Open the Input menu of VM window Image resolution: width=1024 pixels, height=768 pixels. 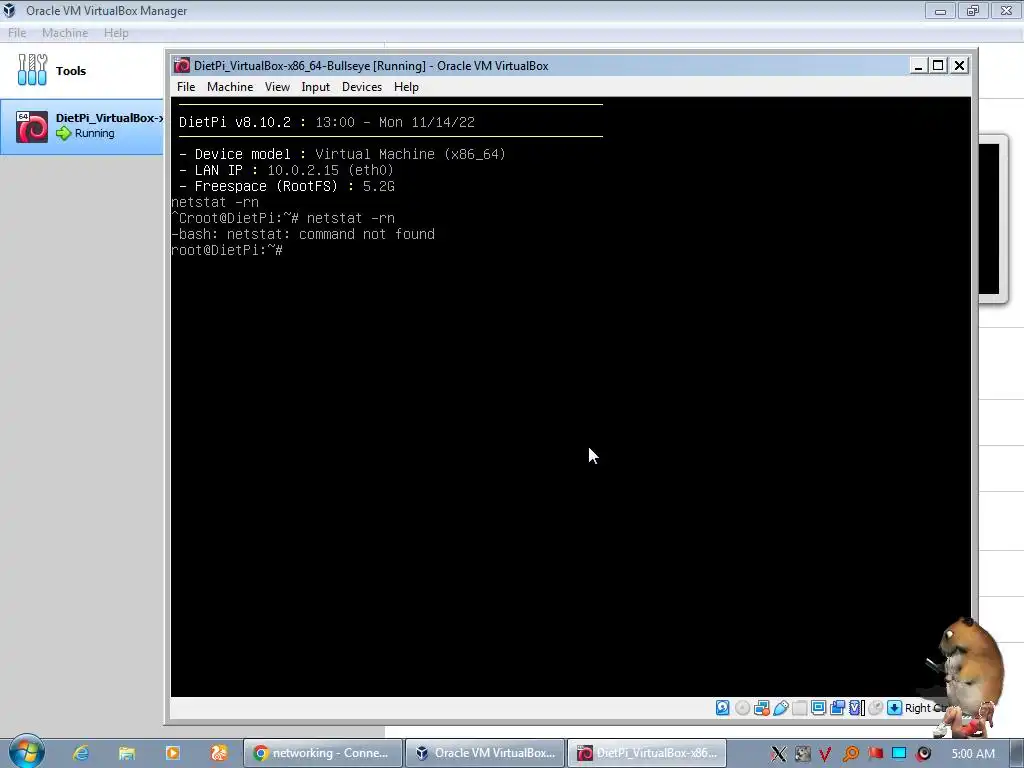point(315,87)
